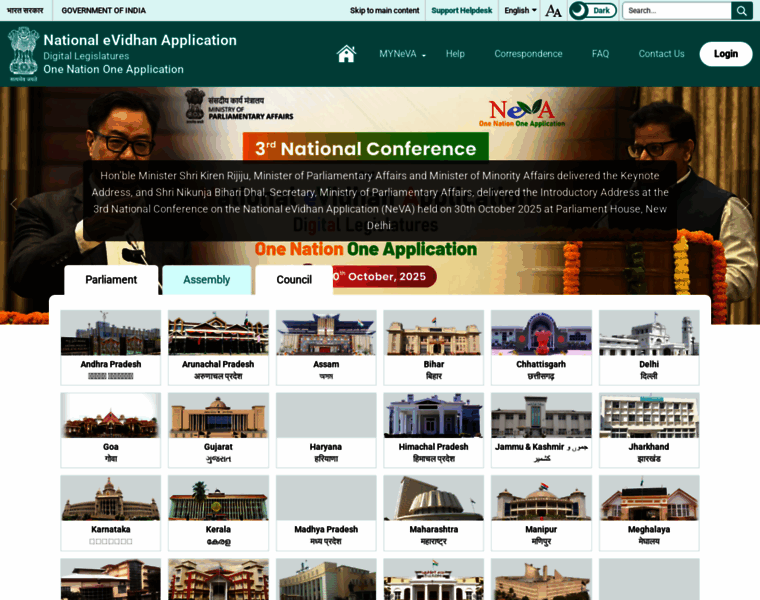Image resolution: width=760 pixels, height=600 pixels.
Task: Click the search magnifier icon
Action: [x=741, y=11]
